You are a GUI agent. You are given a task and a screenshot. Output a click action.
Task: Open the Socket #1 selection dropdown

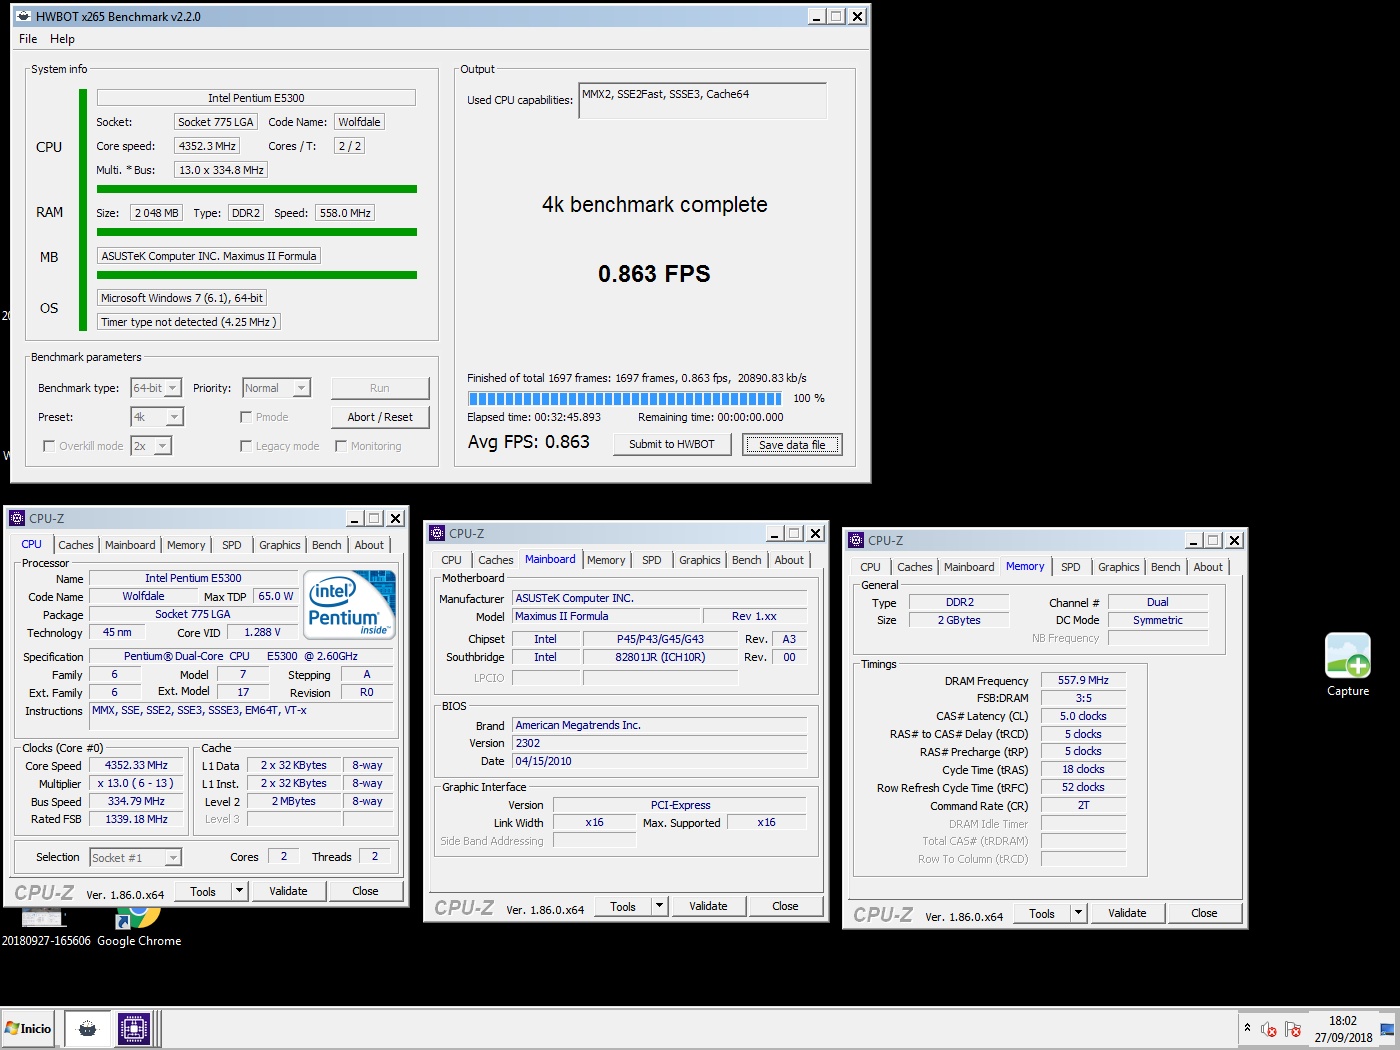coord(135,857)
